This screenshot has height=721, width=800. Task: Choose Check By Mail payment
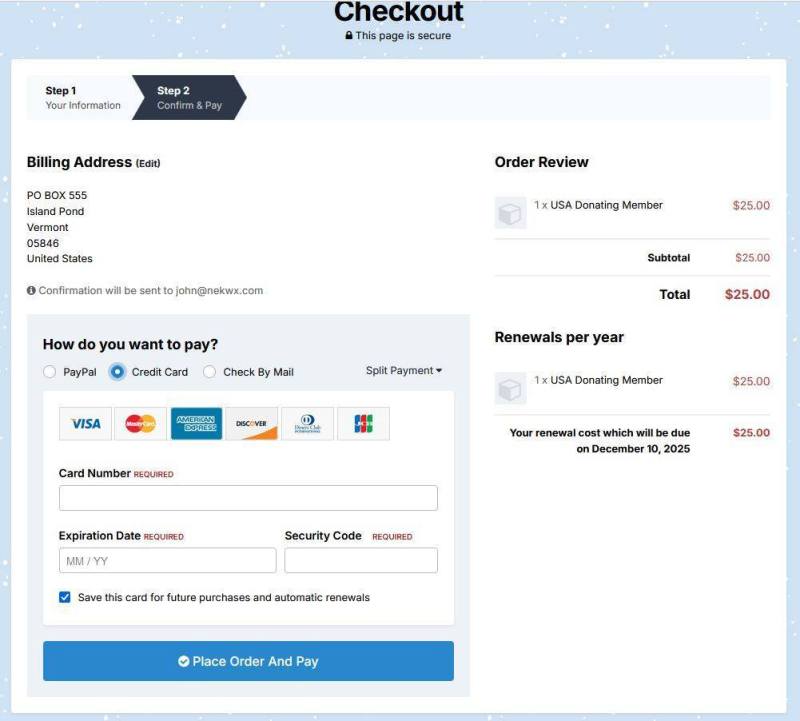pyautogui.click(x=209, y=372)
